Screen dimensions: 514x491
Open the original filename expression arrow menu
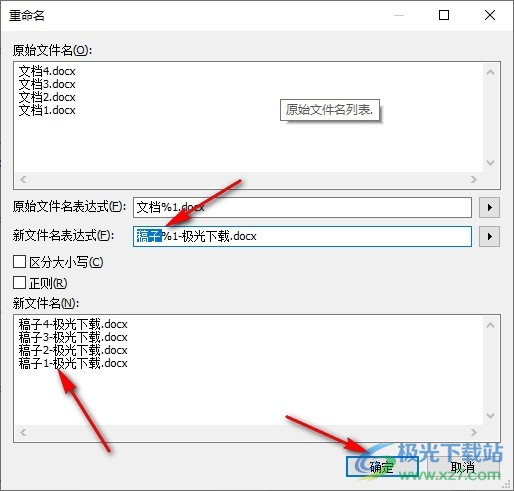[x=489, y=207]
